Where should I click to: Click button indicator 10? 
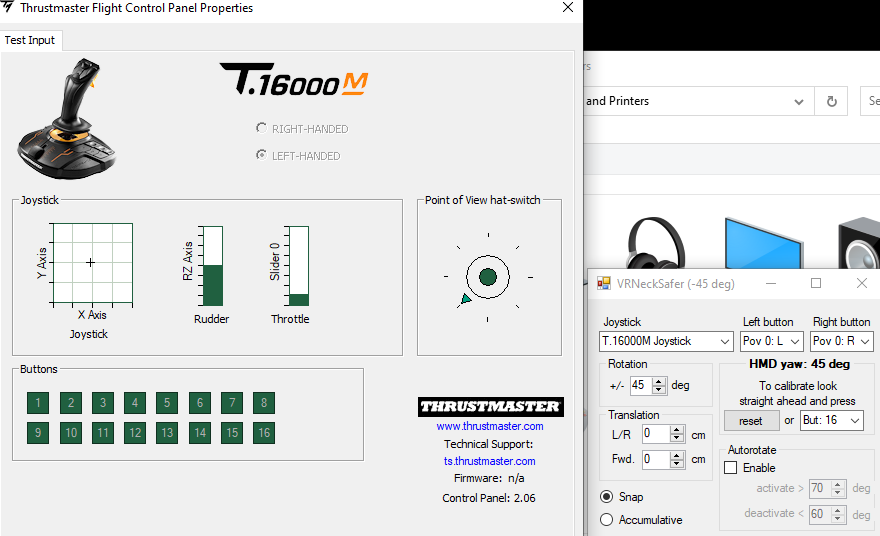(71, 433)
